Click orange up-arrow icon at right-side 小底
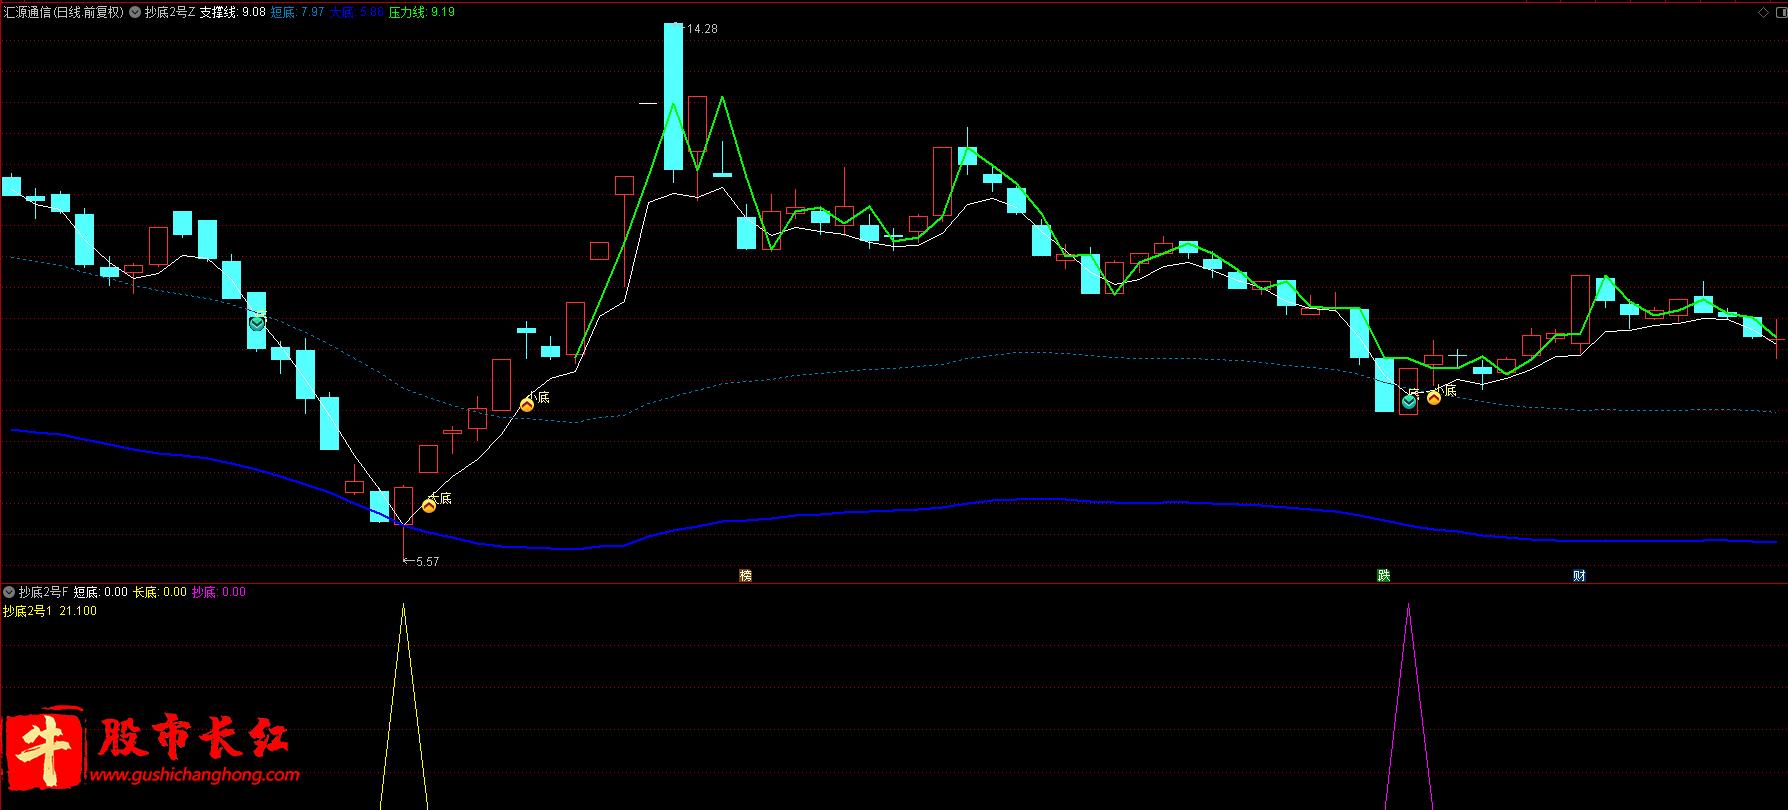 coord(1434,397)
